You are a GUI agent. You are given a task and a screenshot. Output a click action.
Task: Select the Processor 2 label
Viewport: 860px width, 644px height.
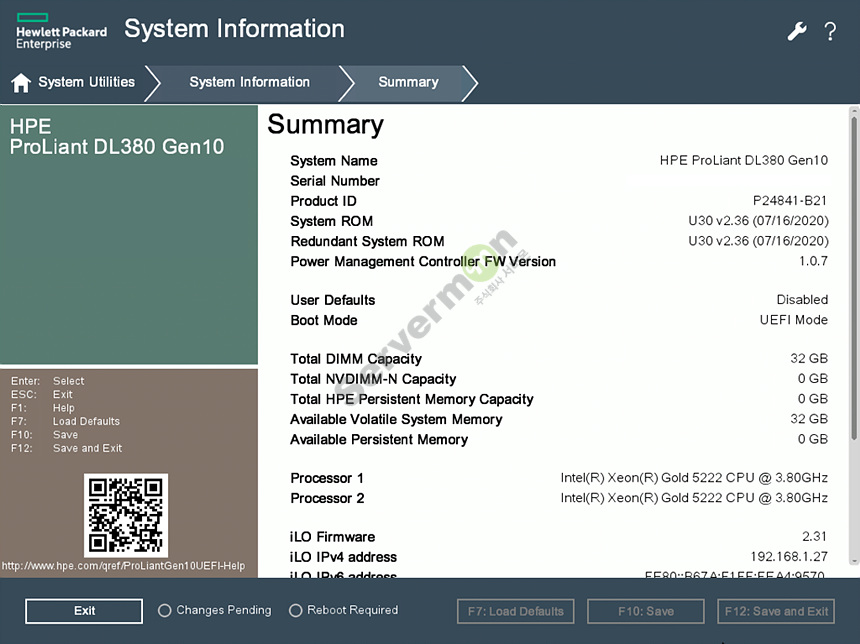click(327, 499)
